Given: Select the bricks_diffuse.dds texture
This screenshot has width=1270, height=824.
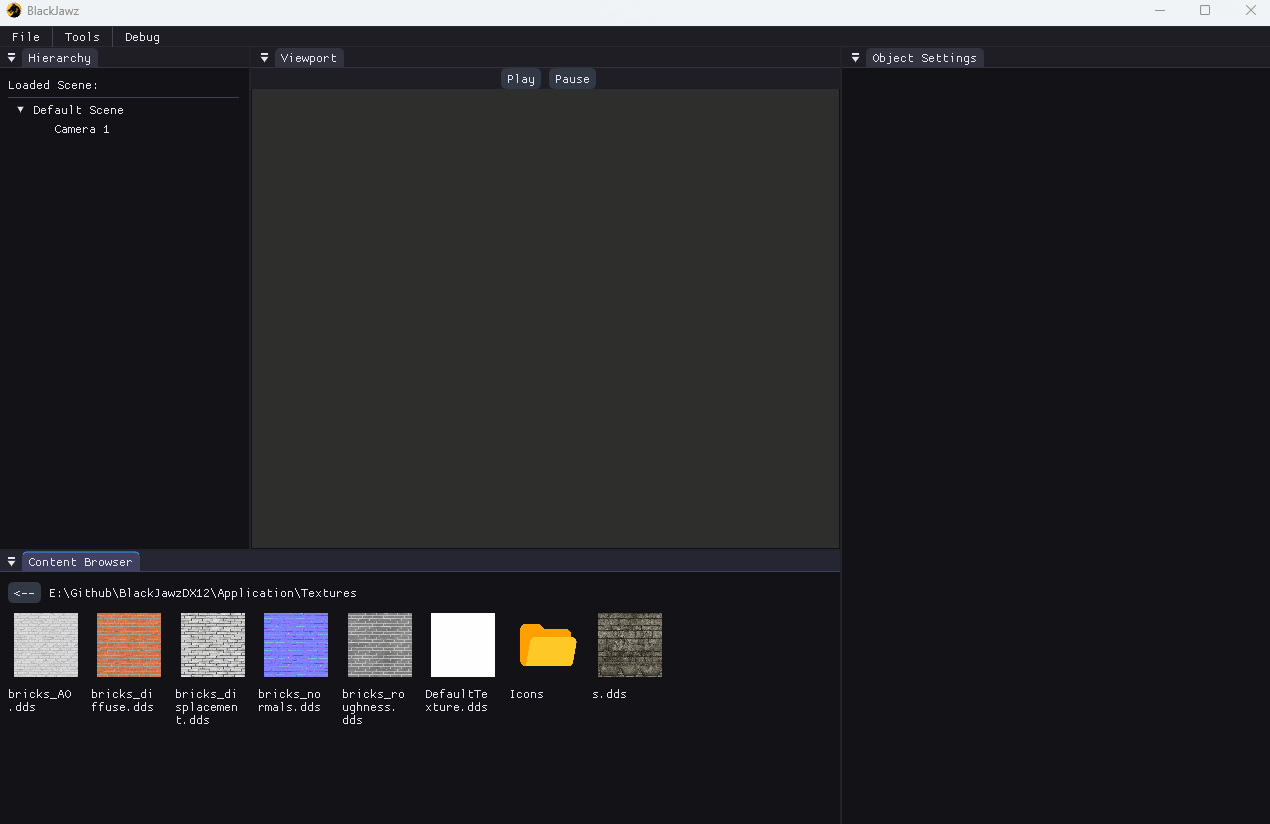Looking at the screenshot, I should pos(128,645).
